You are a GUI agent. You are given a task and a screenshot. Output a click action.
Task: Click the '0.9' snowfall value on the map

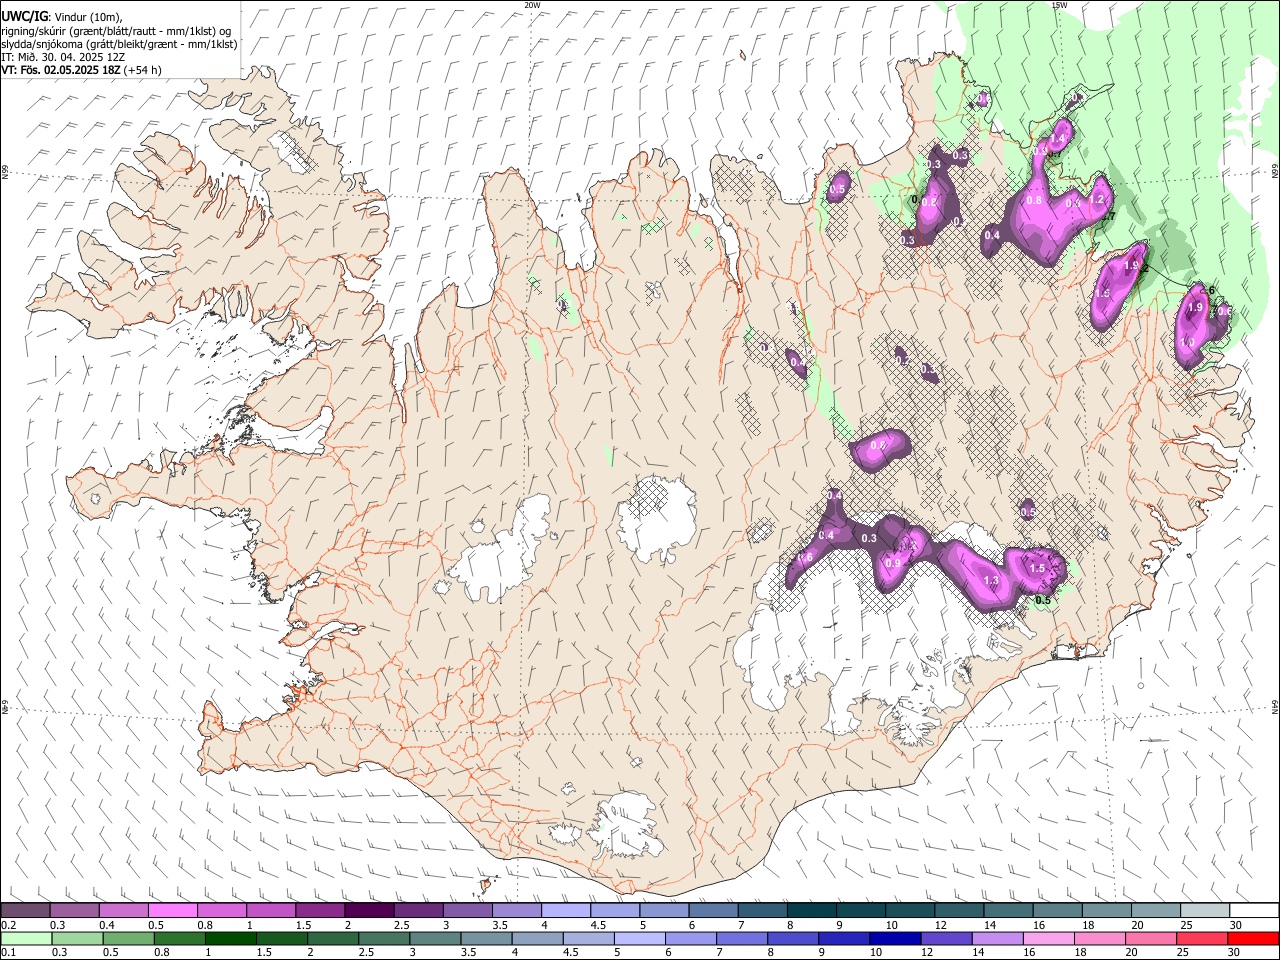(x=892, y=563)
